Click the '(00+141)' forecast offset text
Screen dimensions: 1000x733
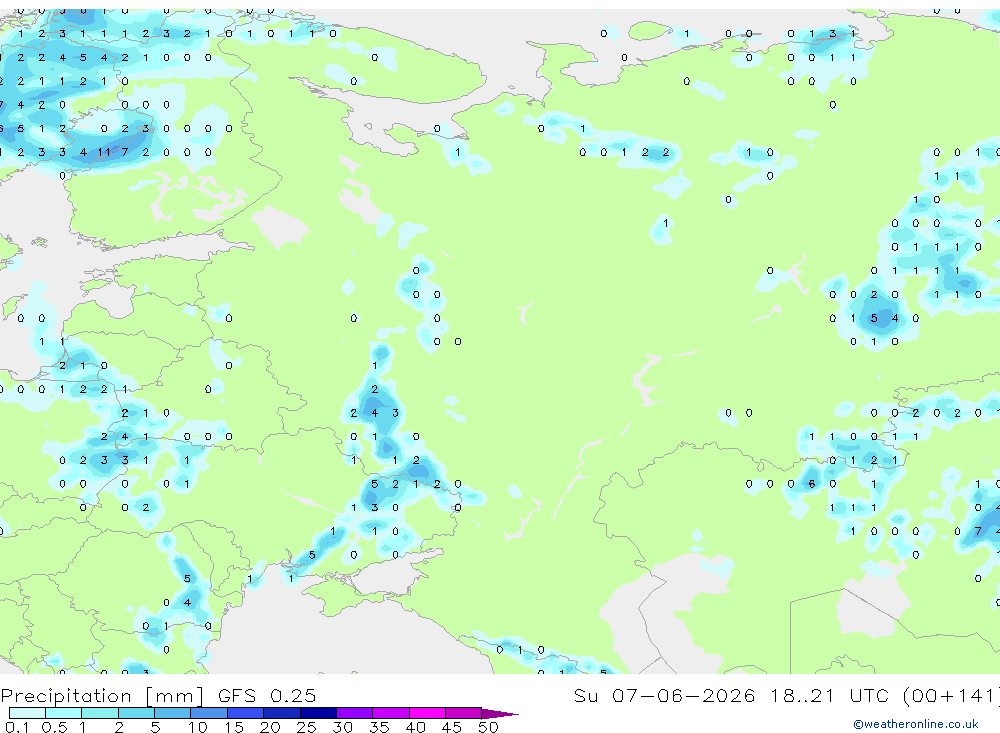tap(952, 696)
